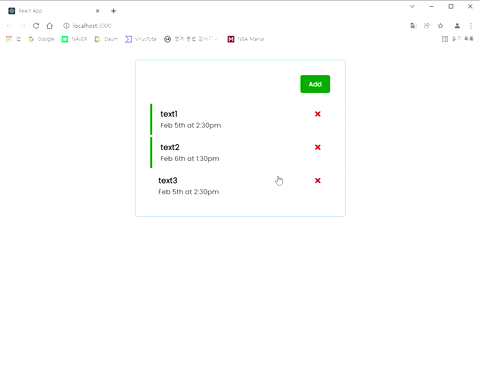Open the apps shortcut in bookmarks bar

[x=13, y=39]
